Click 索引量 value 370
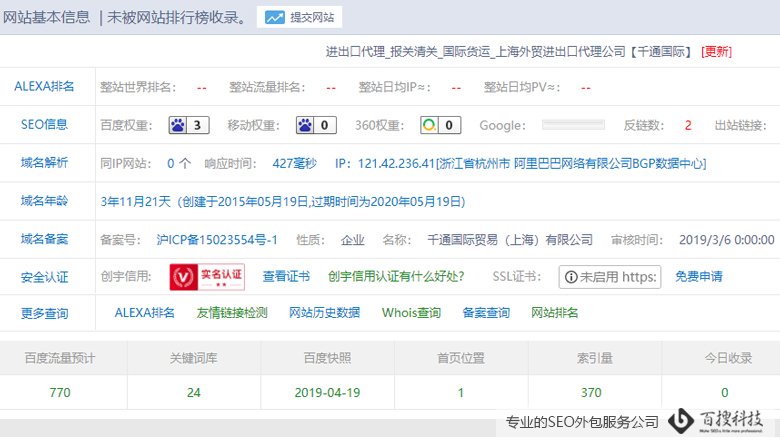Image resolution: width=780 pixels, height=443 pixels. tap(591, 393)
